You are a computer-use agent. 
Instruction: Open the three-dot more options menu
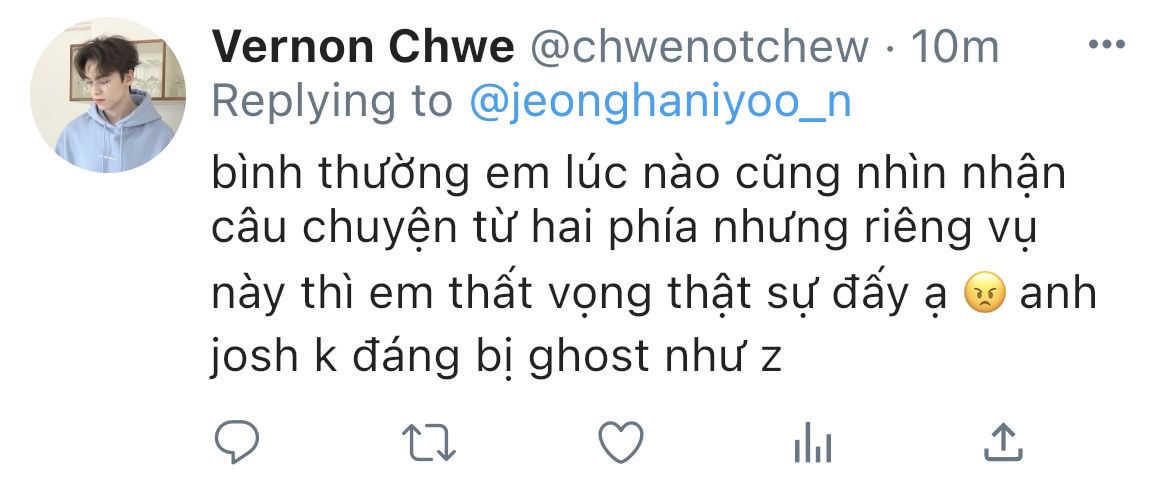coord(1107,45)
